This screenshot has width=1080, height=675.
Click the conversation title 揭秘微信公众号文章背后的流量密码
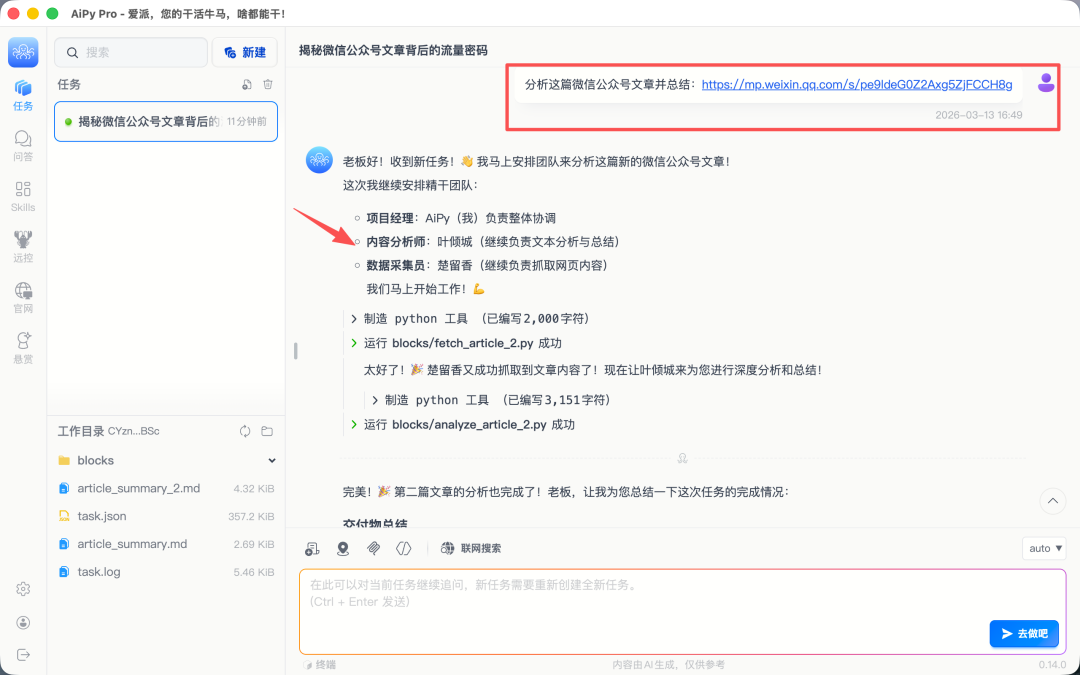coord(393,50)
